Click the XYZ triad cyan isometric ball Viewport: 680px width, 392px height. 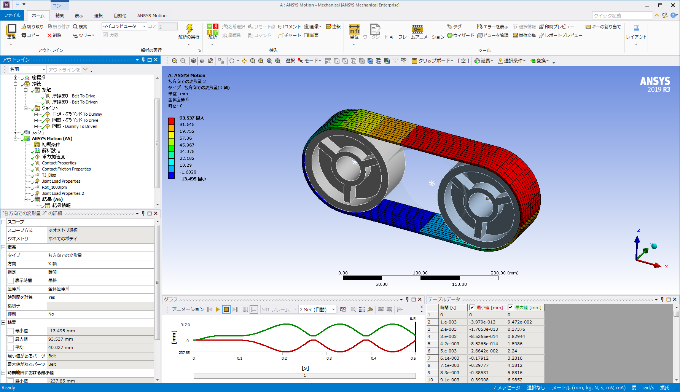[x=654, y=246]
